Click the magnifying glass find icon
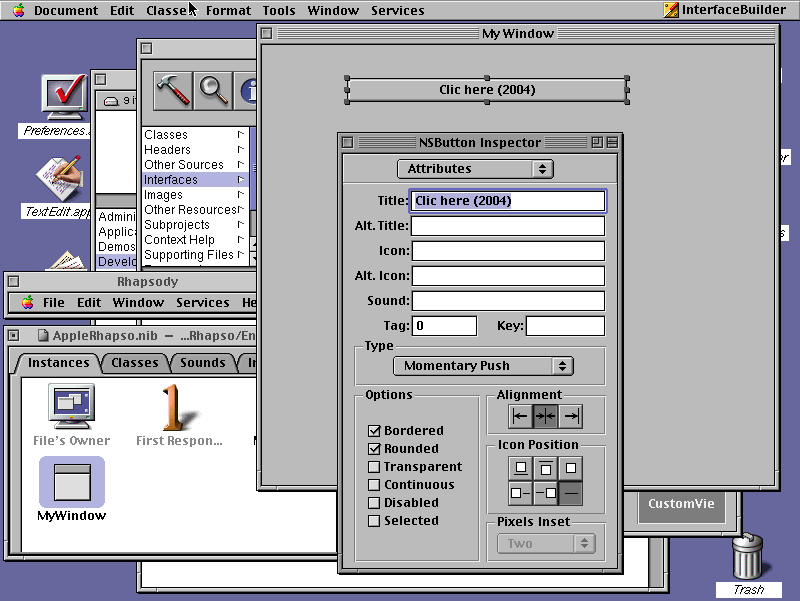This screenshot has width=800, height=601. [x=213, y=91]
